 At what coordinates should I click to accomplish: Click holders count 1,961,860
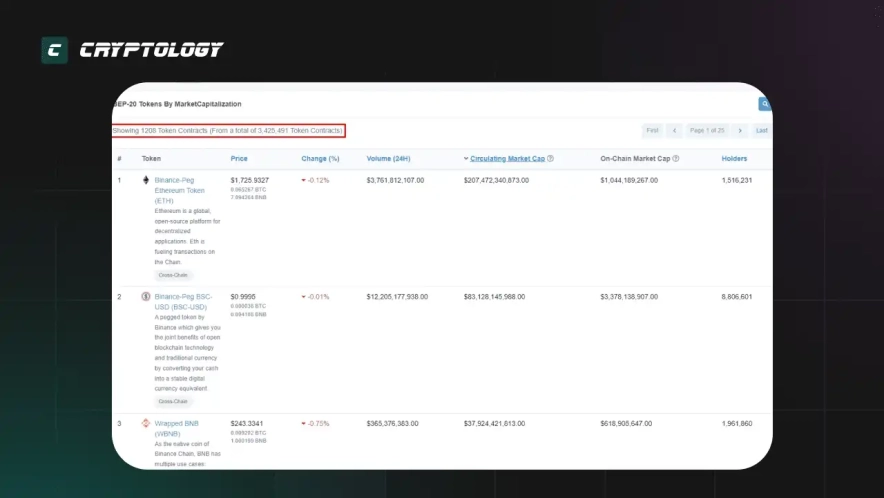(x=737, y=423)
